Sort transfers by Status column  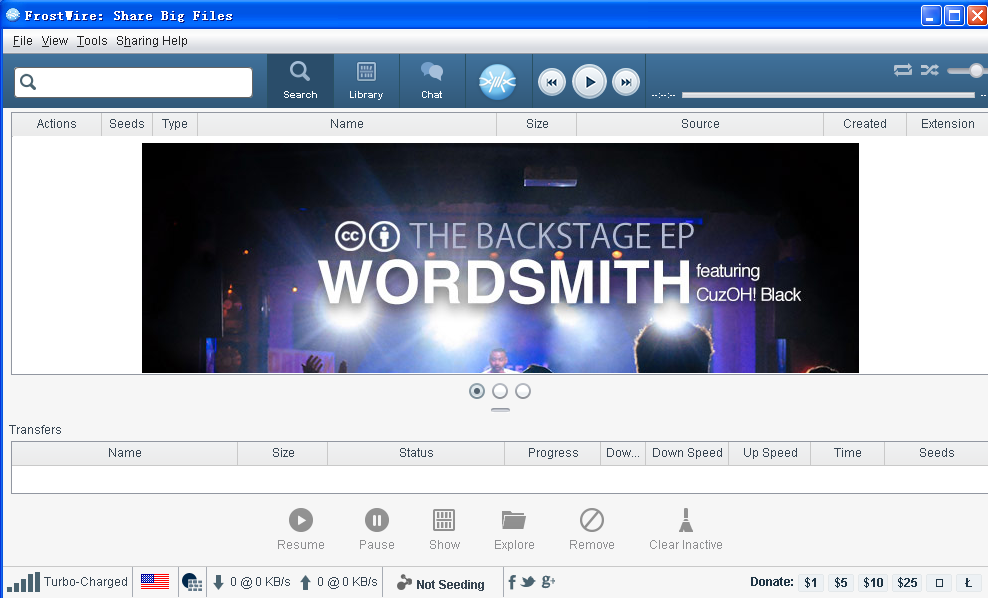tap(416, 453)
